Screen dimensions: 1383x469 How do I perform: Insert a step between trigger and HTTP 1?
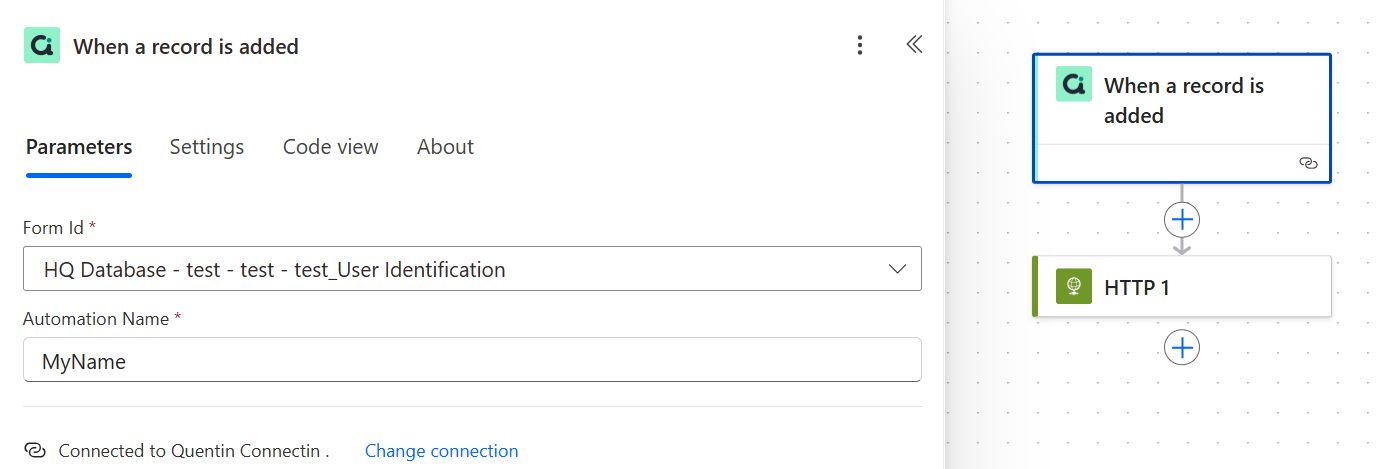[1182, 220]
